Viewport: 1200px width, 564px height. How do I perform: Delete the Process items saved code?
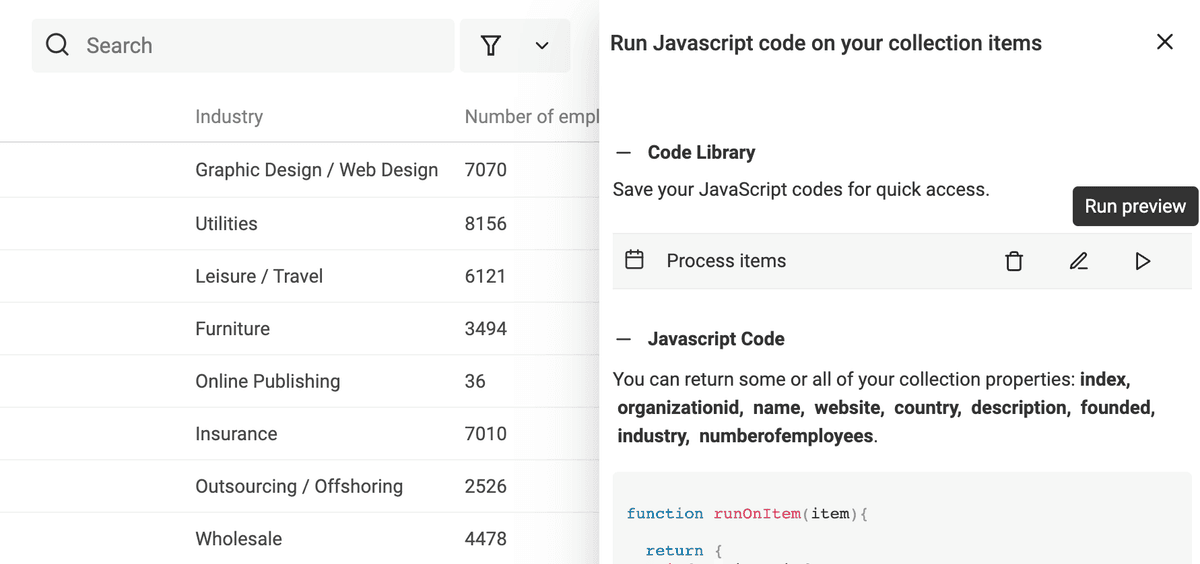coord(1014,261)
